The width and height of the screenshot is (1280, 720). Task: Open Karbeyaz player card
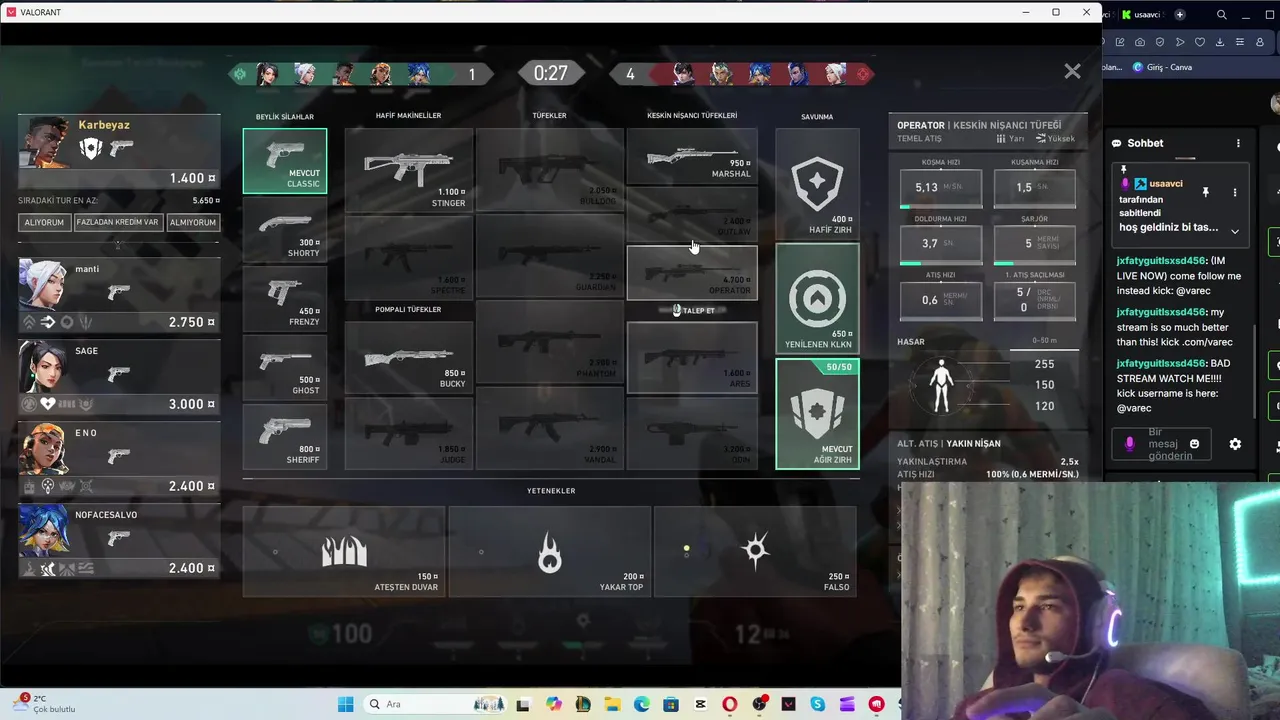click(119, 152)
